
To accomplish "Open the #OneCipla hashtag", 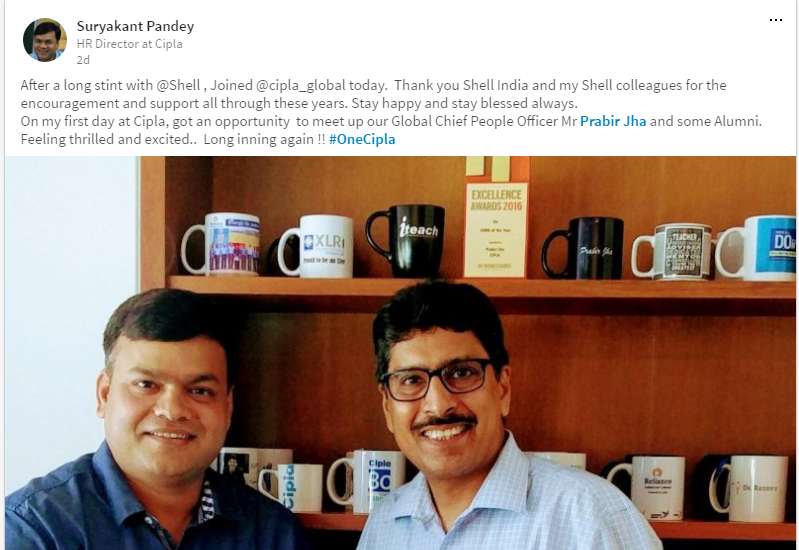I will pyautogui.click(x=362, y=139).
